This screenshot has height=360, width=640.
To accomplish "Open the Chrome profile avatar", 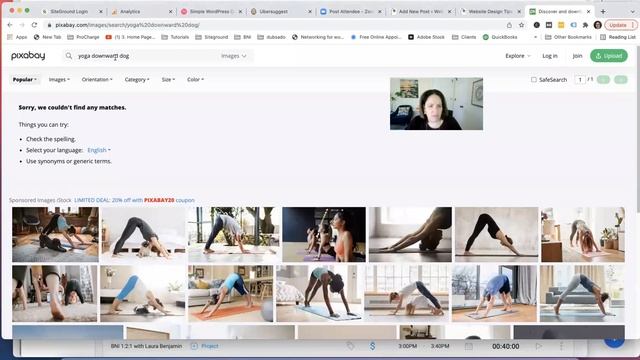I will point(598,25).
